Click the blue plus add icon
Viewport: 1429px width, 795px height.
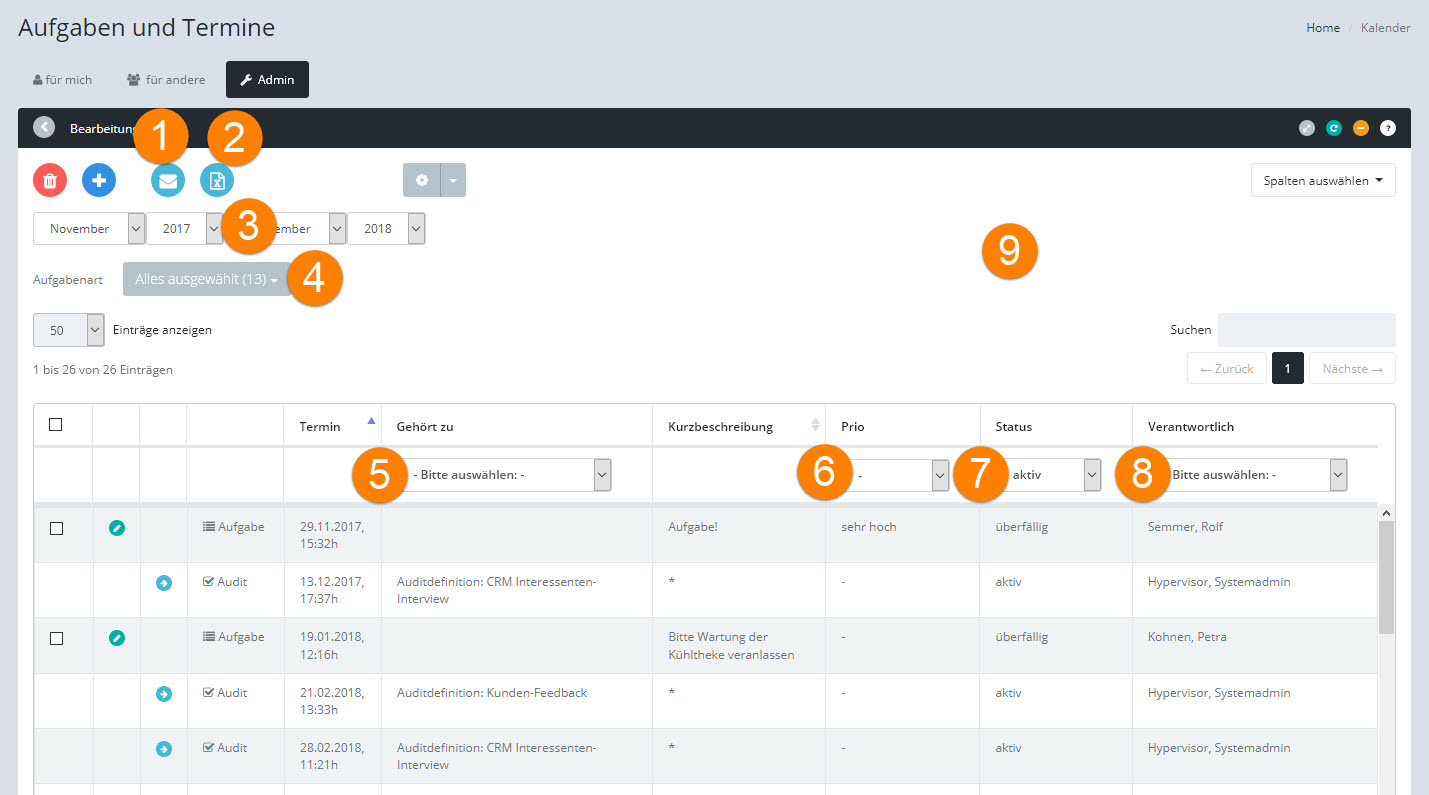[x=99, y=180]
